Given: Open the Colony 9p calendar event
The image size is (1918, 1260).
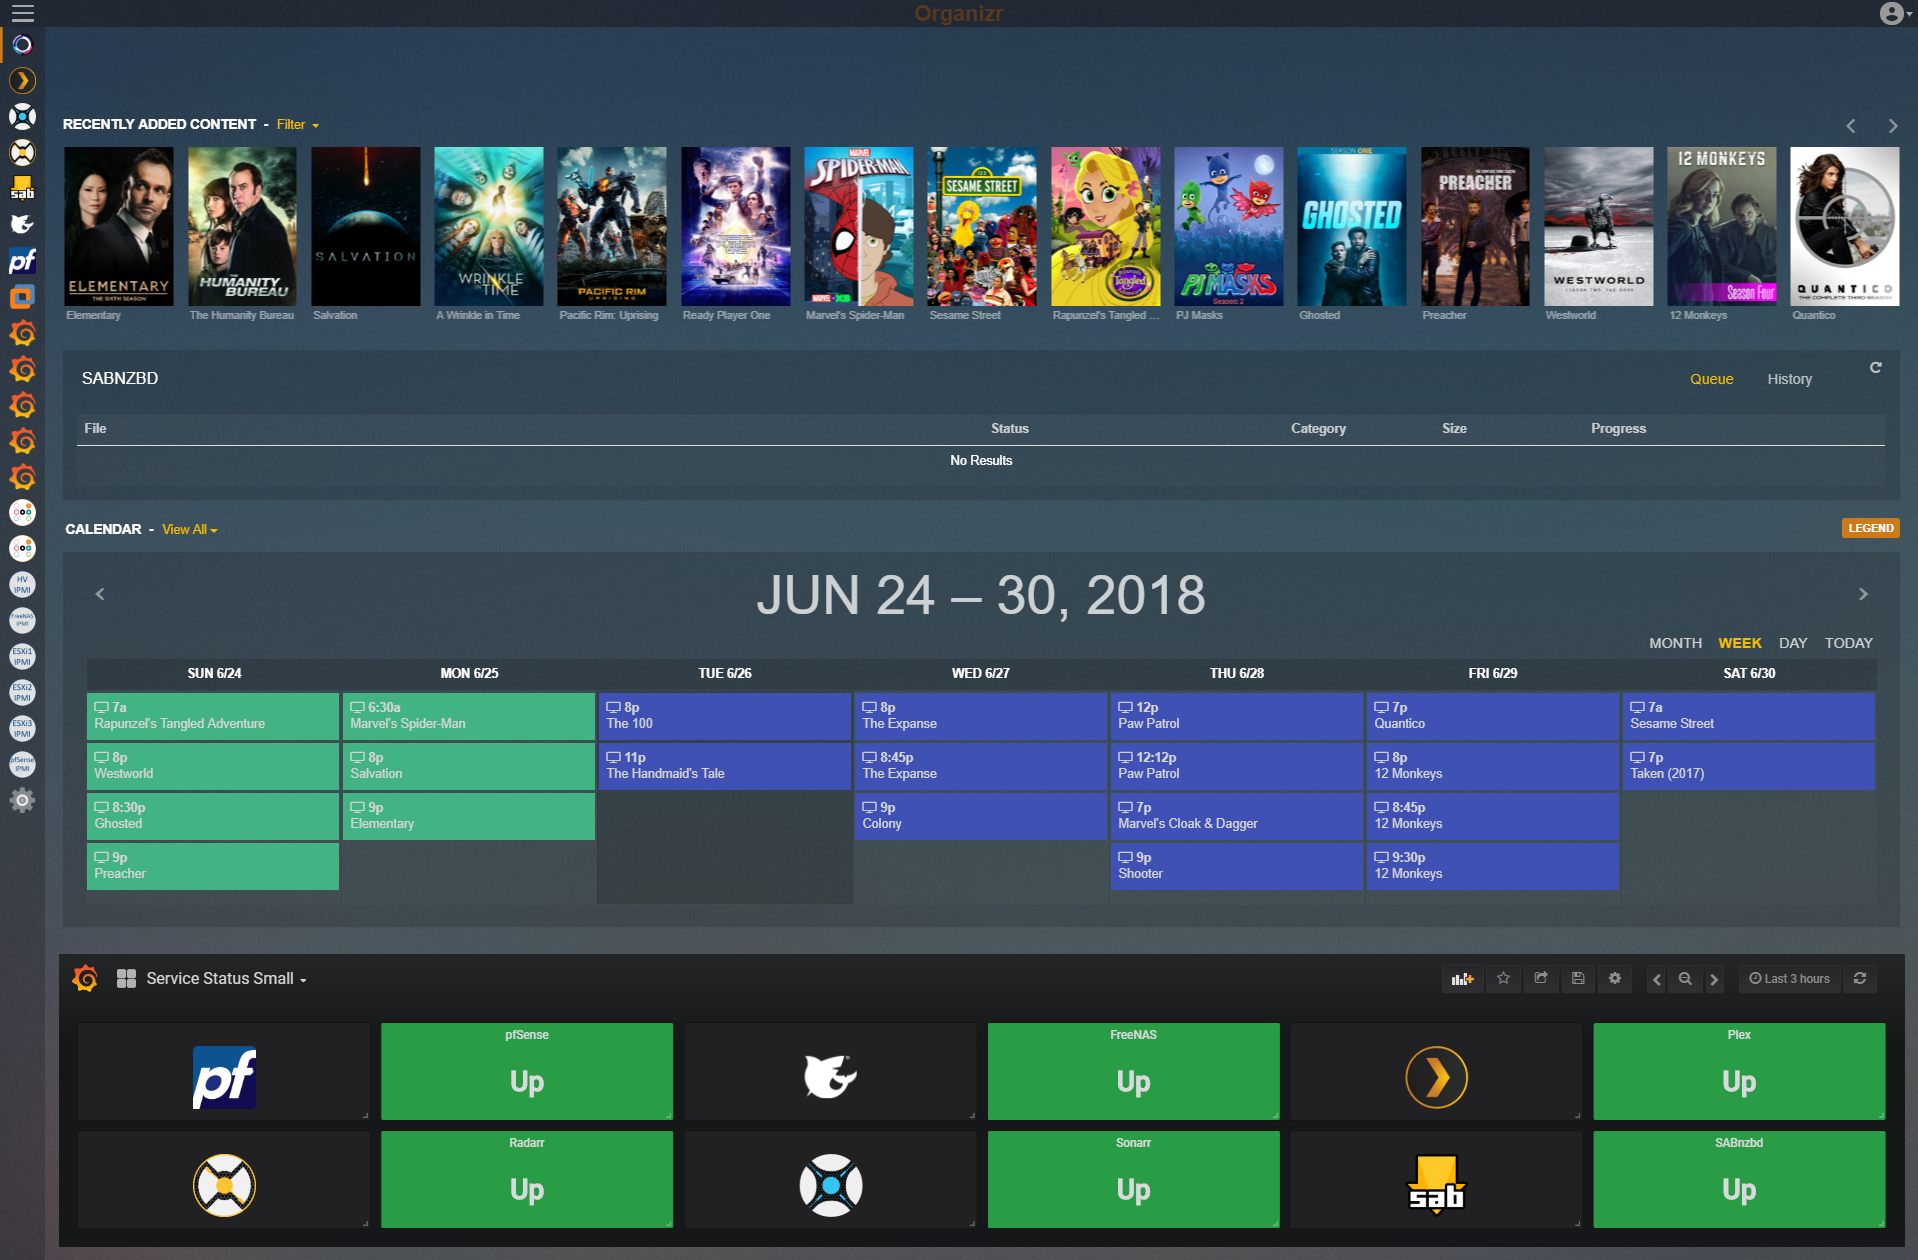Looking at the screenshot, I should pos(981,816).
